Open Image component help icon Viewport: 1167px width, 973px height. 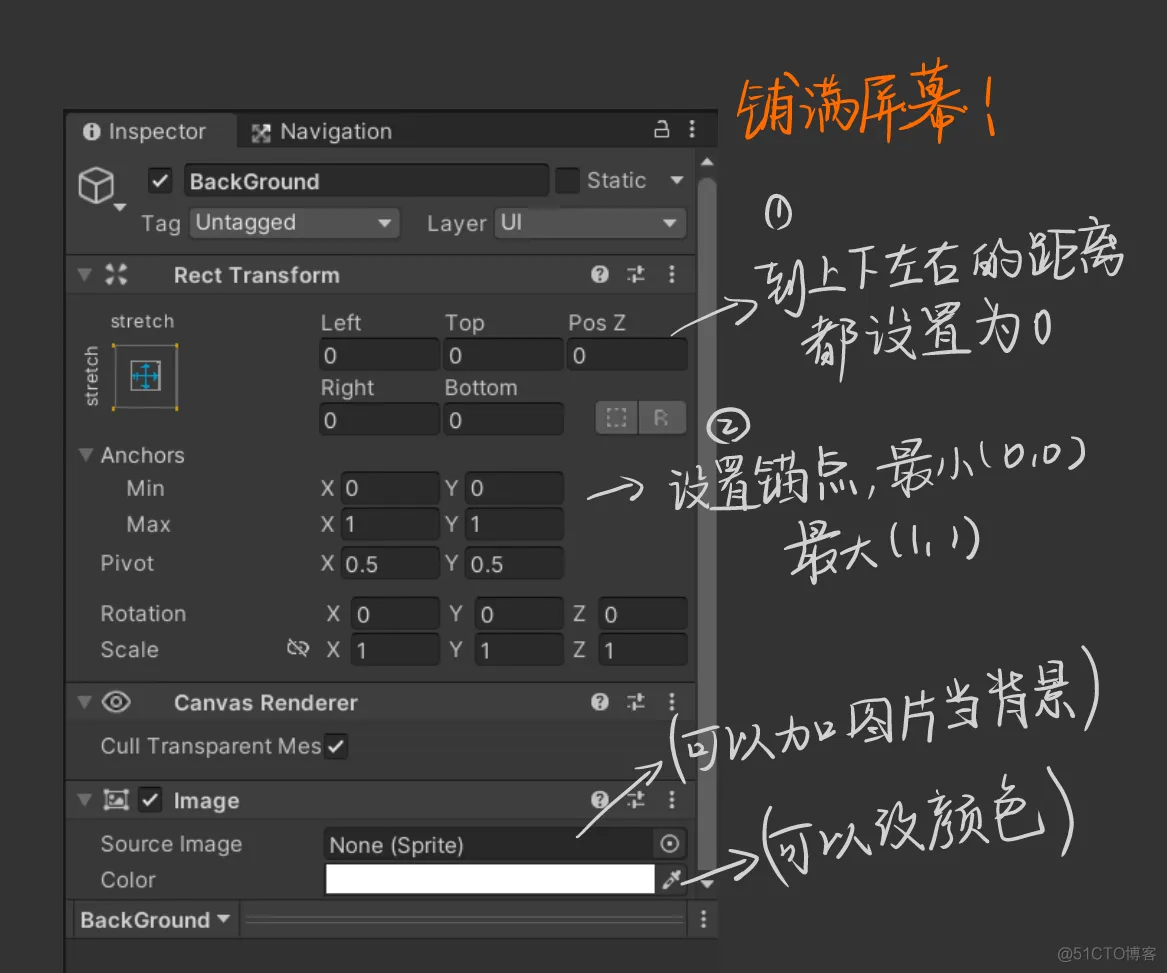coord(600,800)
